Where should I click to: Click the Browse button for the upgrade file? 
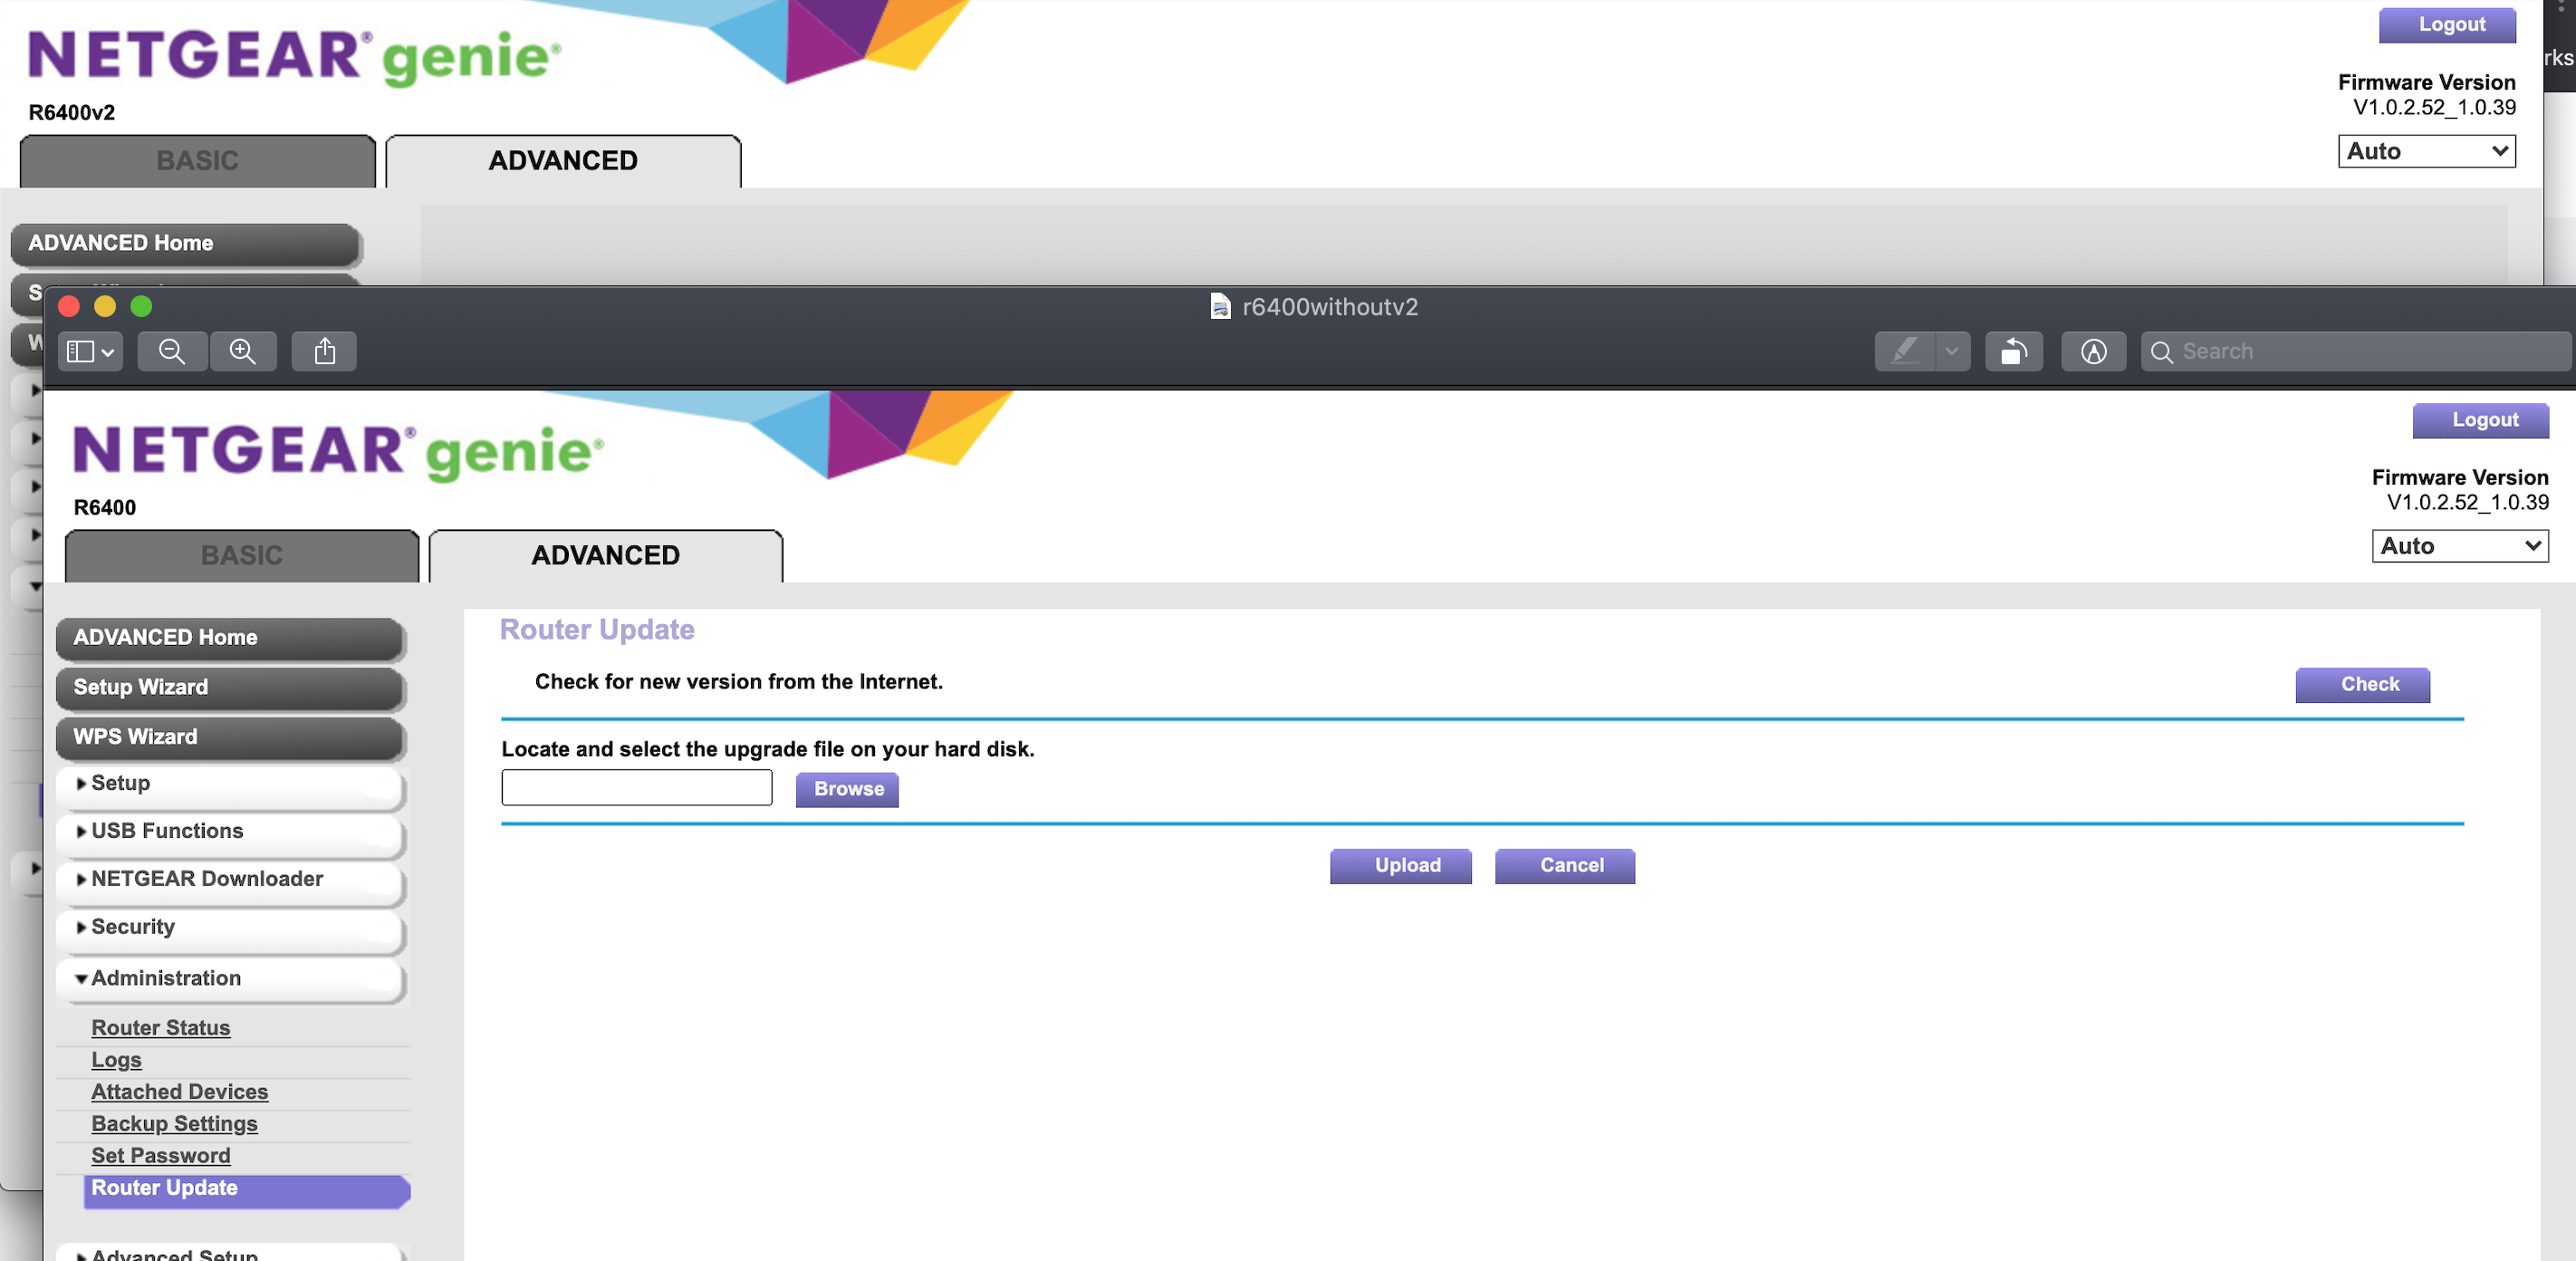tap(845, 789)
